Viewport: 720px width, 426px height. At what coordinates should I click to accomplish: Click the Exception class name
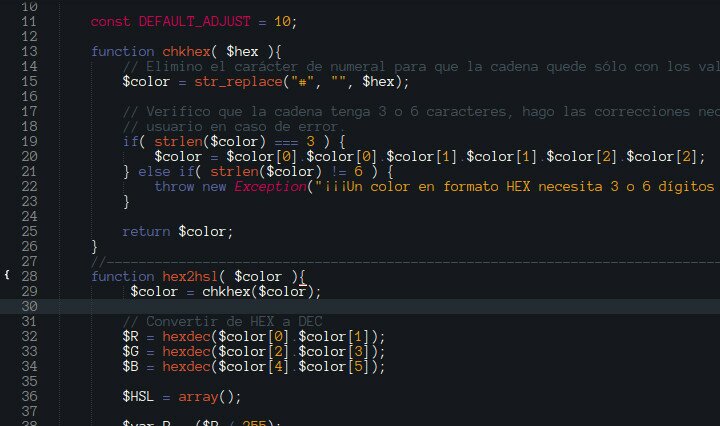(270, 186)
